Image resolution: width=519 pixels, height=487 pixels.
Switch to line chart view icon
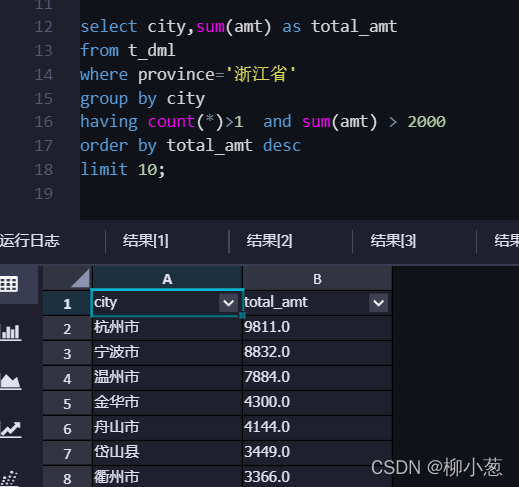coord(11,429)
